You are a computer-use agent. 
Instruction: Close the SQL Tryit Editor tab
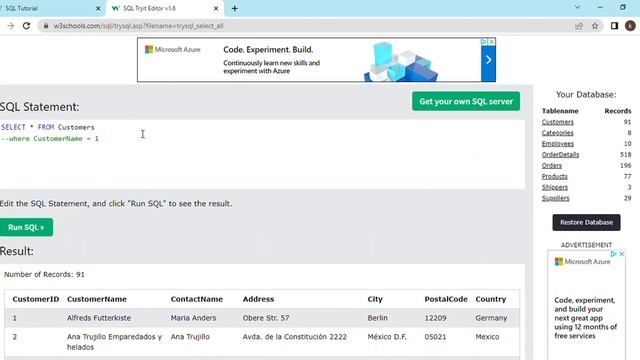[x=216, y=8]
